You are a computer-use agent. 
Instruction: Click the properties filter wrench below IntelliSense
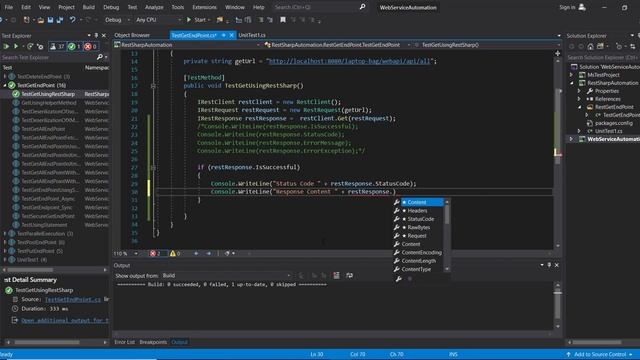pyautogui.click(x=399, y=279)
